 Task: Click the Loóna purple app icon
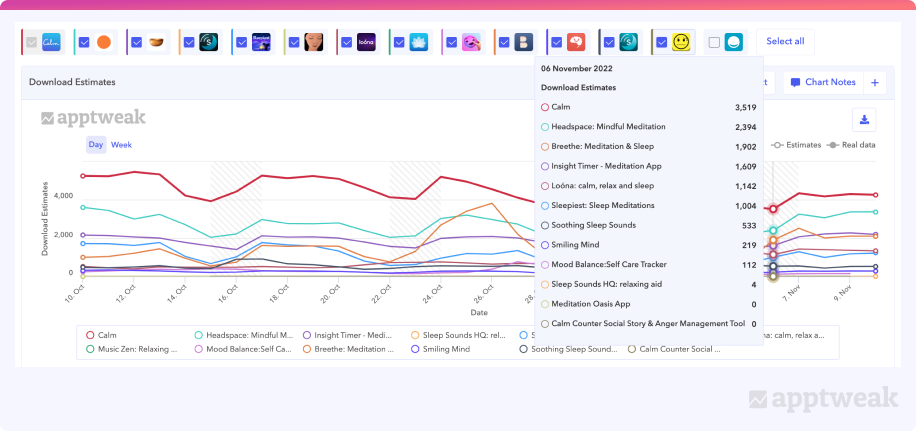click(x=366, y=42)
